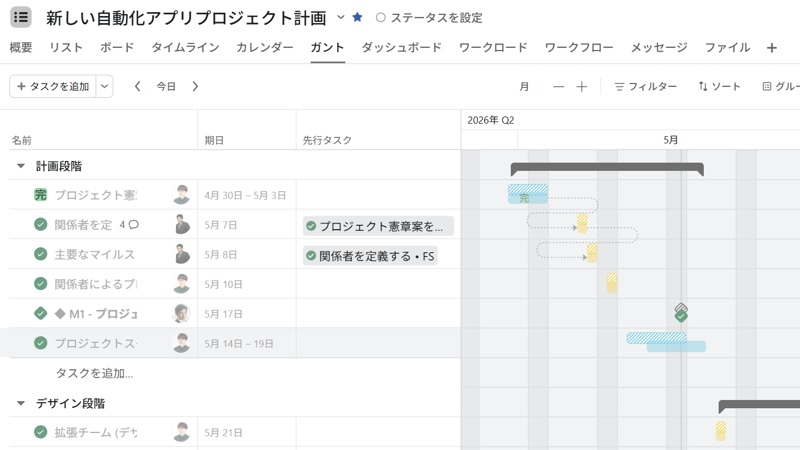Viewport: 800px width, 450px height.
Task: Toggle approval status of プロジェクト憲 task
Action: (40, 194)
